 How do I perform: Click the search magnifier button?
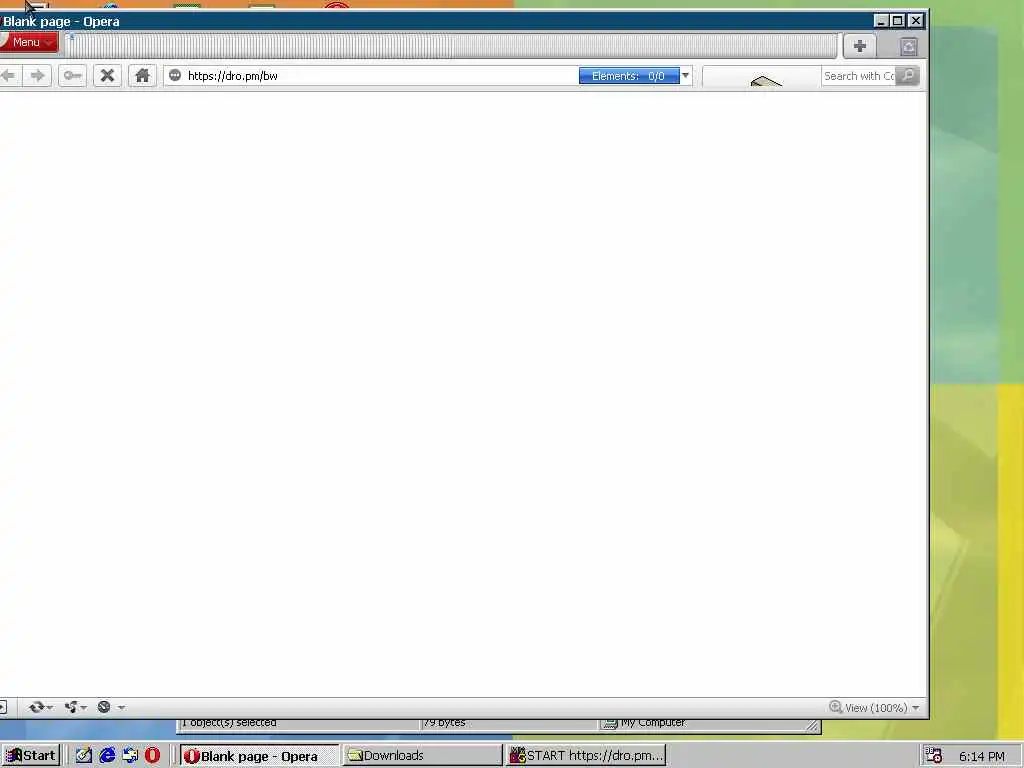(907, 76)
